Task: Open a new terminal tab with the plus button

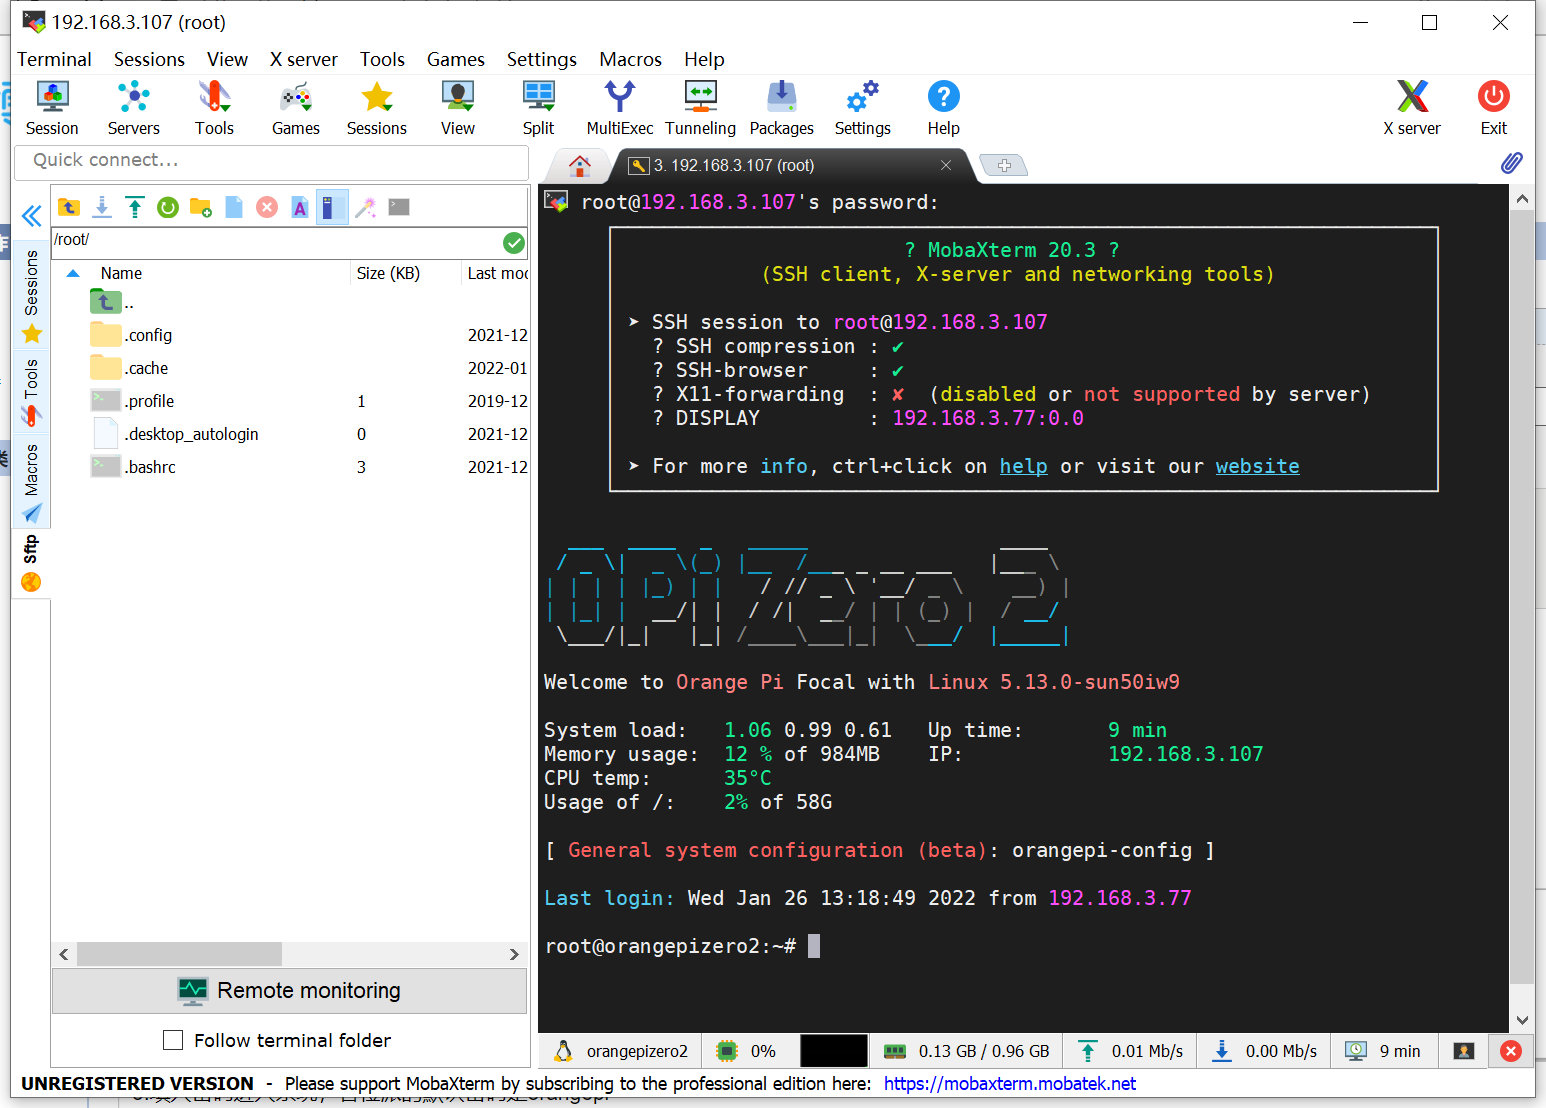Action: pos(1004,164)
